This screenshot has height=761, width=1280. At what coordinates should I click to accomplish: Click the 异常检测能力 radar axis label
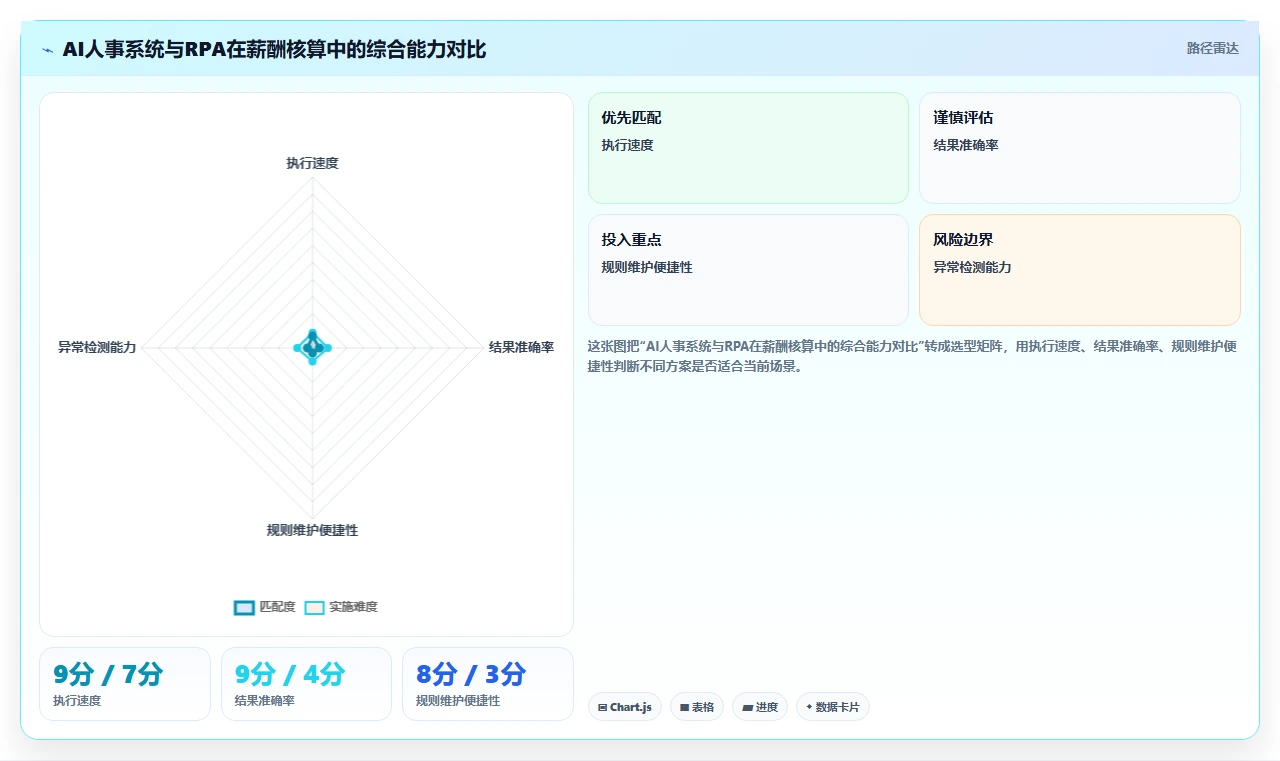point(97,347)
